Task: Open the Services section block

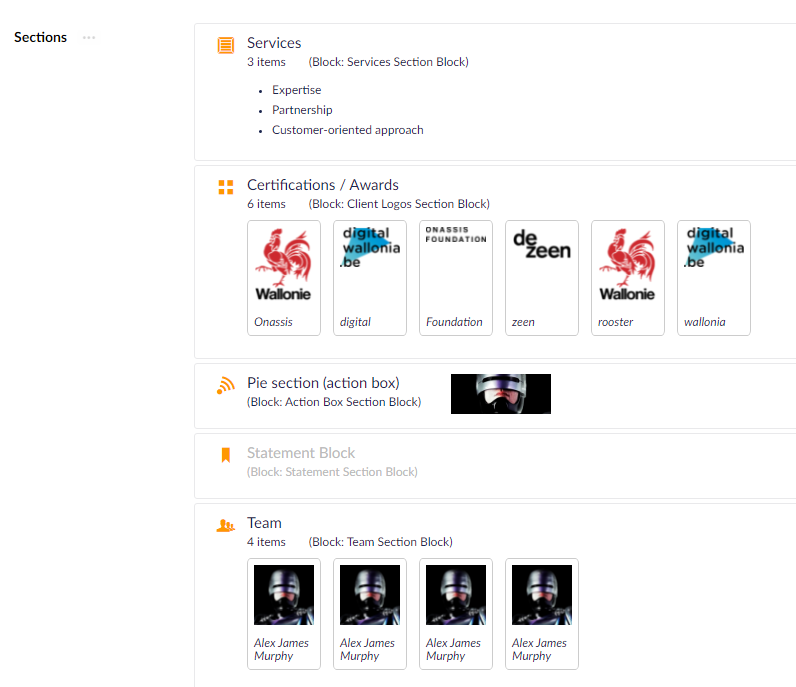Action: pos(274,43)
